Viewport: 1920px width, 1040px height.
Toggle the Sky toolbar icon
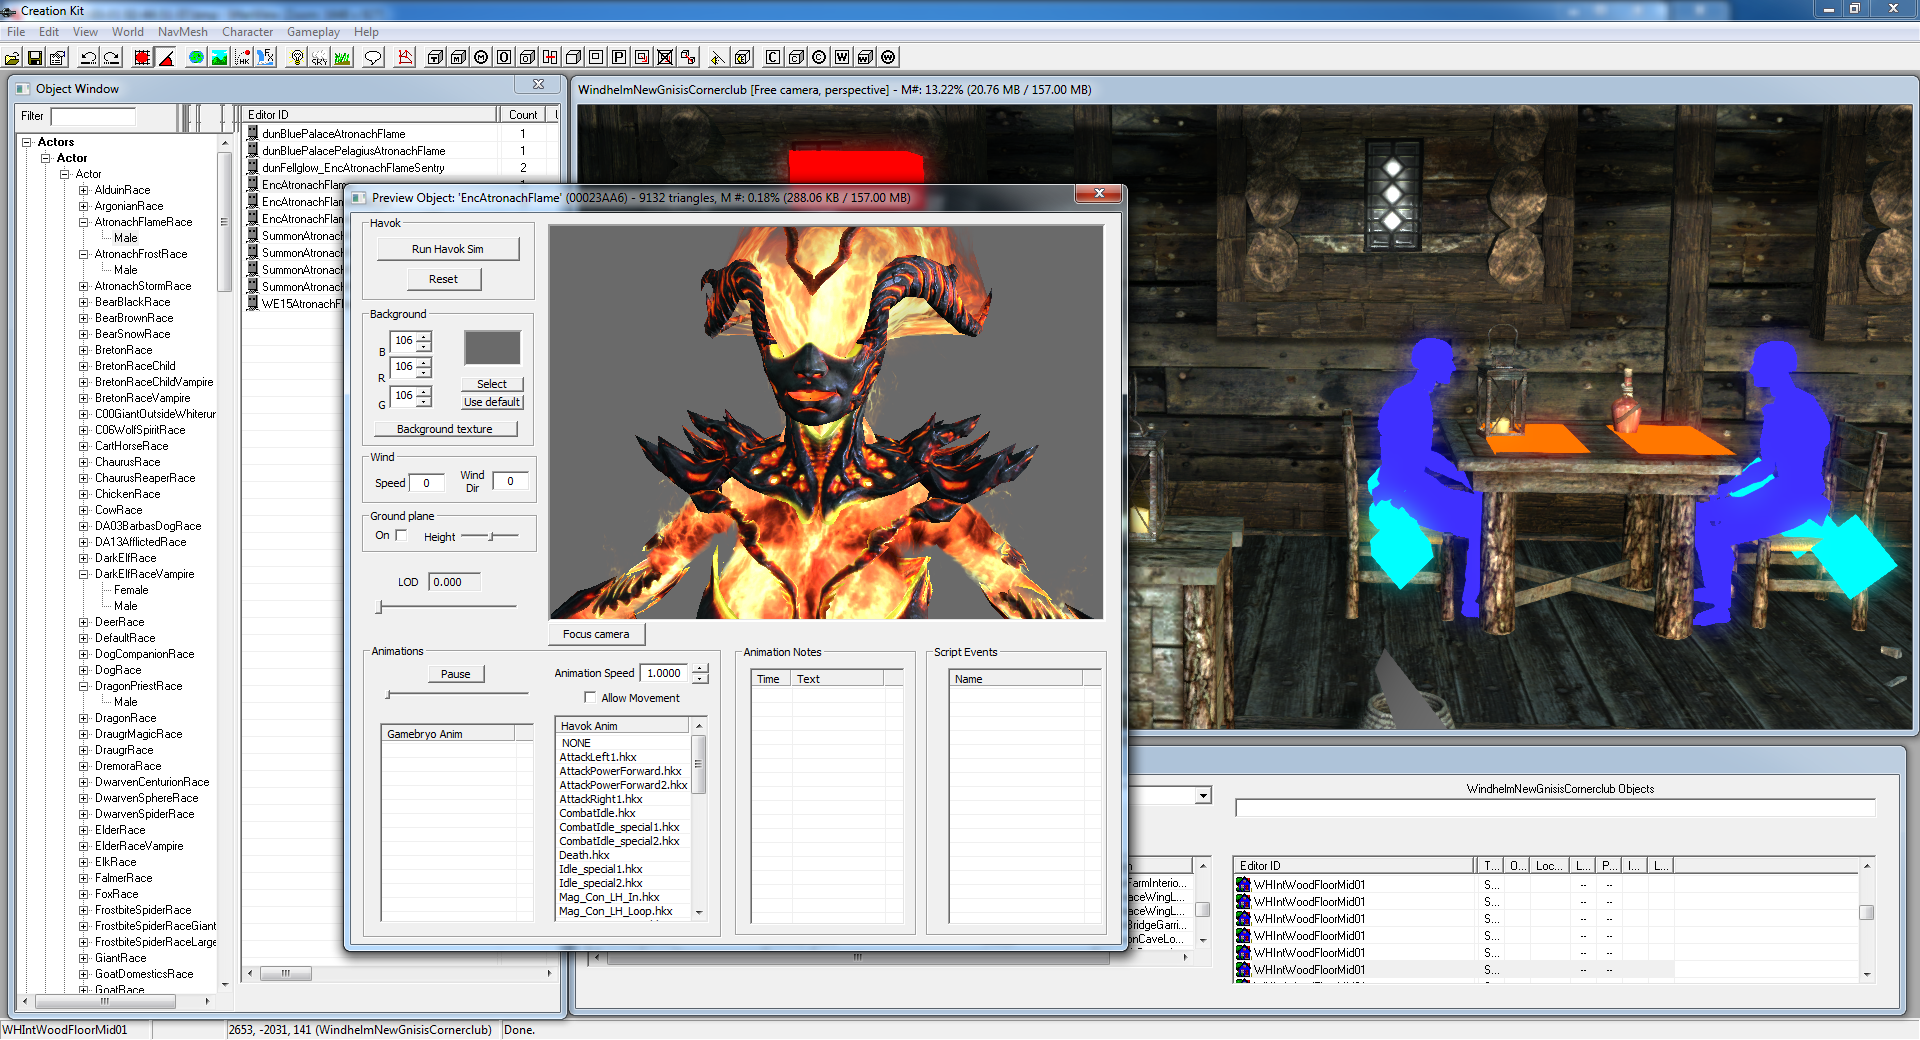pos(319,58)
